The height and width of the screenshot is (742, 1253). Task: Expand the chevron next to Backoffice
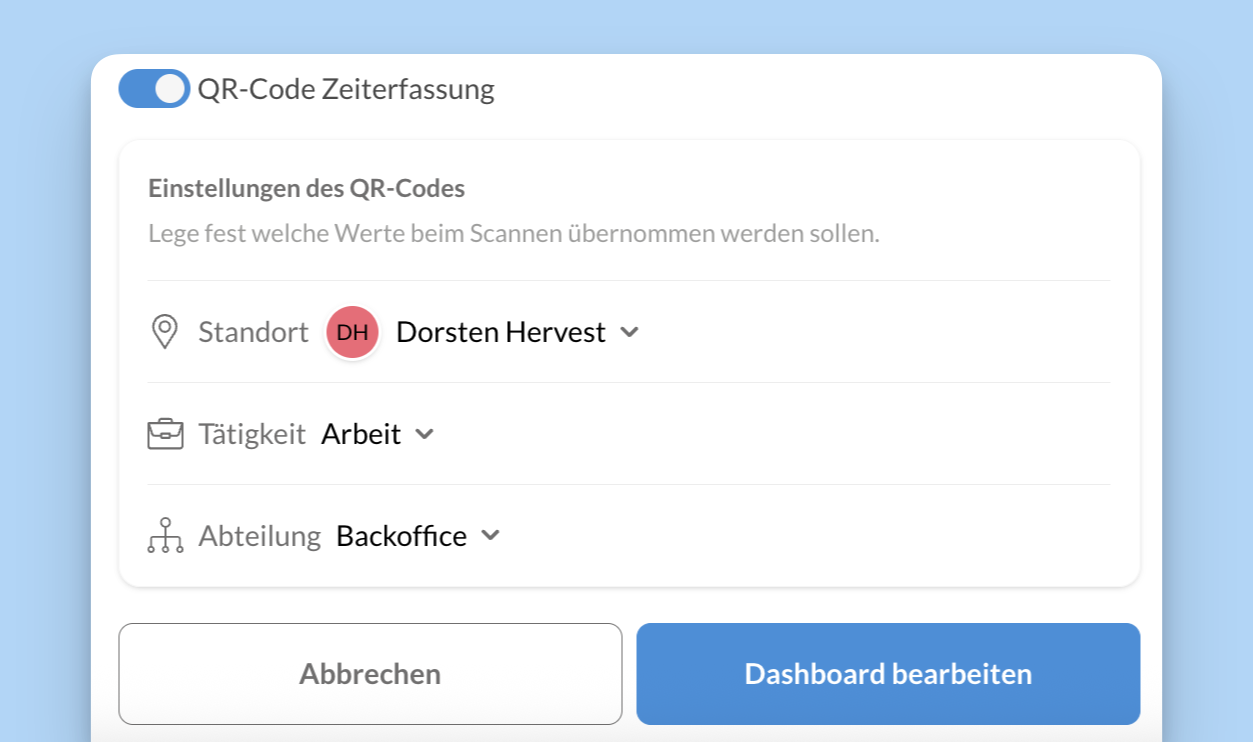[x=490, y=536]
